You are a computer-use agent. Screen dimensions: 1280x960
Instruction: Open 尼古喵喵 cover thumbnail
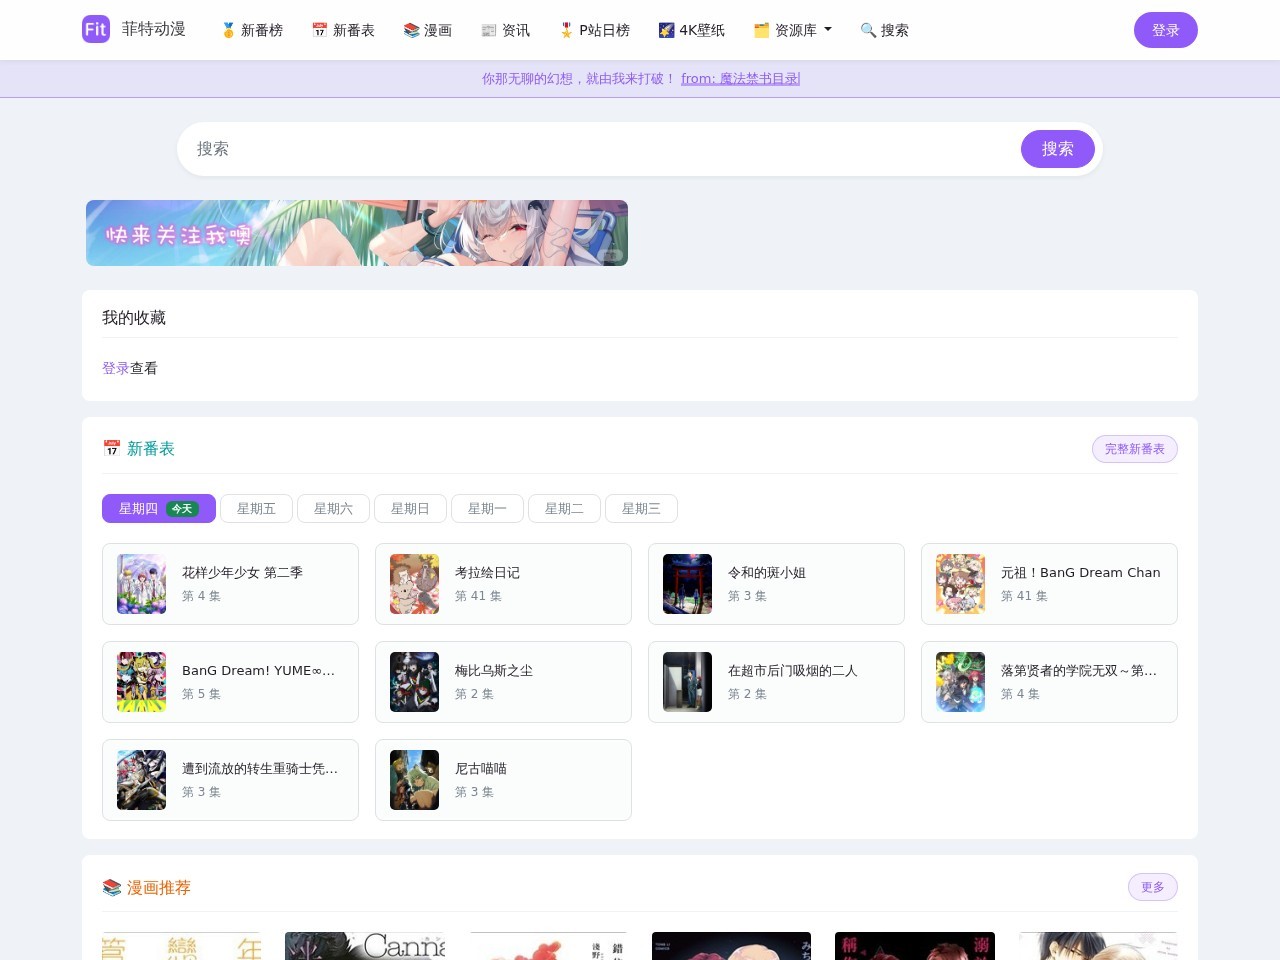point(414,780)
